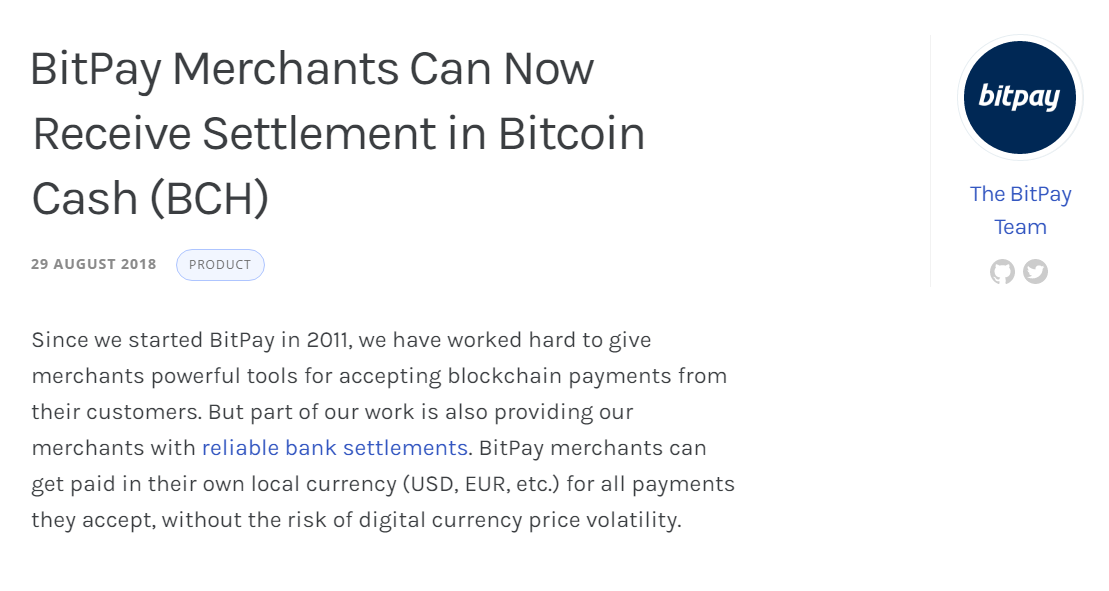
Task: Click 'Receive' starting the second headline line
Action: (112, 134)
